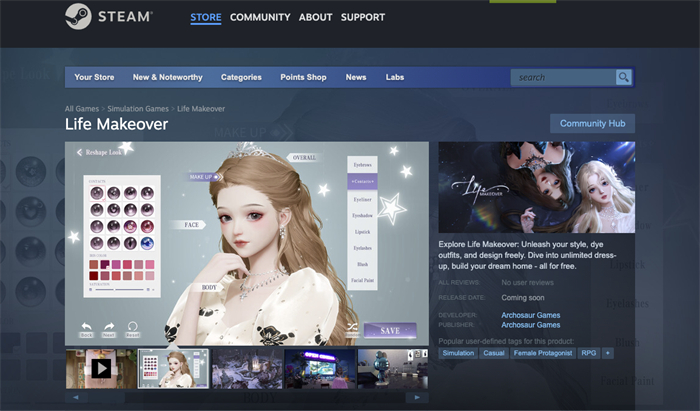Screen dimensions: 700x411
Task: Click Simulation Games breadcrumb link
Action: [x=138, y=108]
